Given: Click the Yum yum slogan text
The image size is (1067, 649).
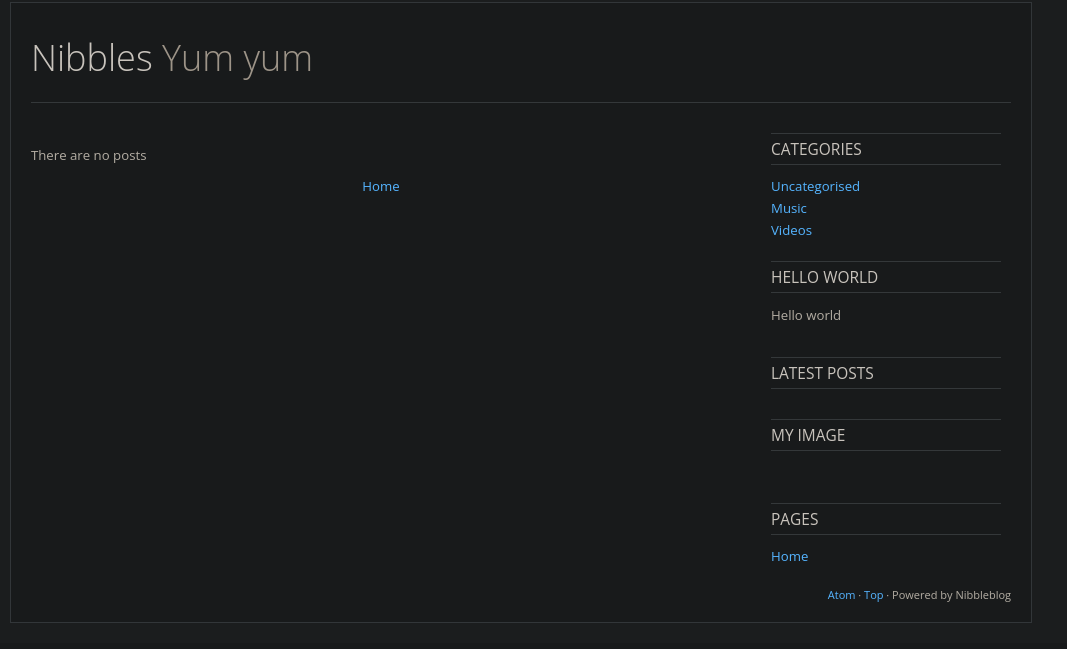Looking at the screenshot, I should [x=237, y=60].
